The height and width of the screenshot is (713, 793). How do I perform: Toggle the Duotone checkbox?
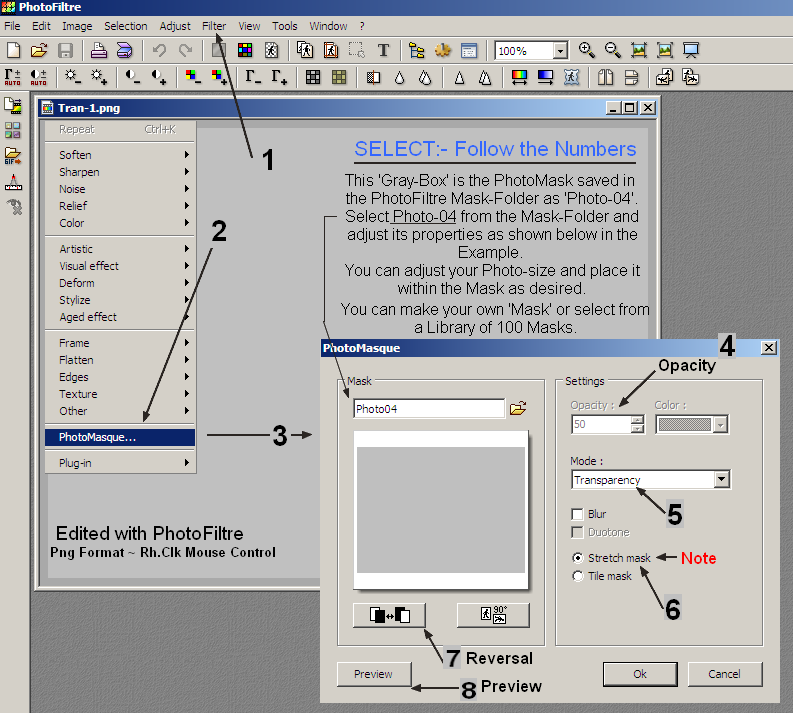(577, 532)
